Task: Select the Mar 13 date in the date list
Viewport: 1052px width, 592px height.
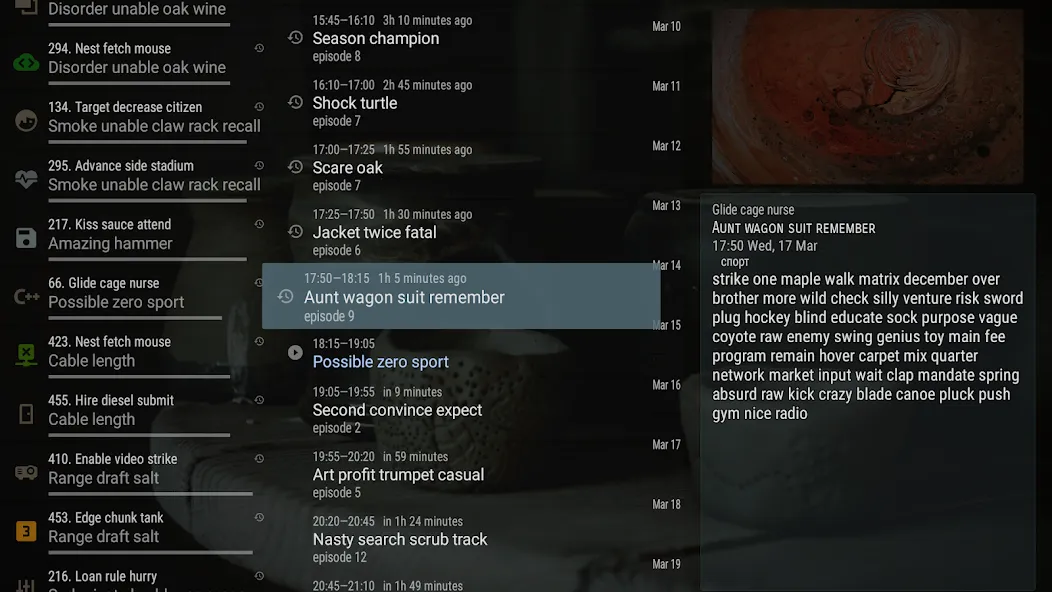Action: pyautogui.click(x=666, y=205)
